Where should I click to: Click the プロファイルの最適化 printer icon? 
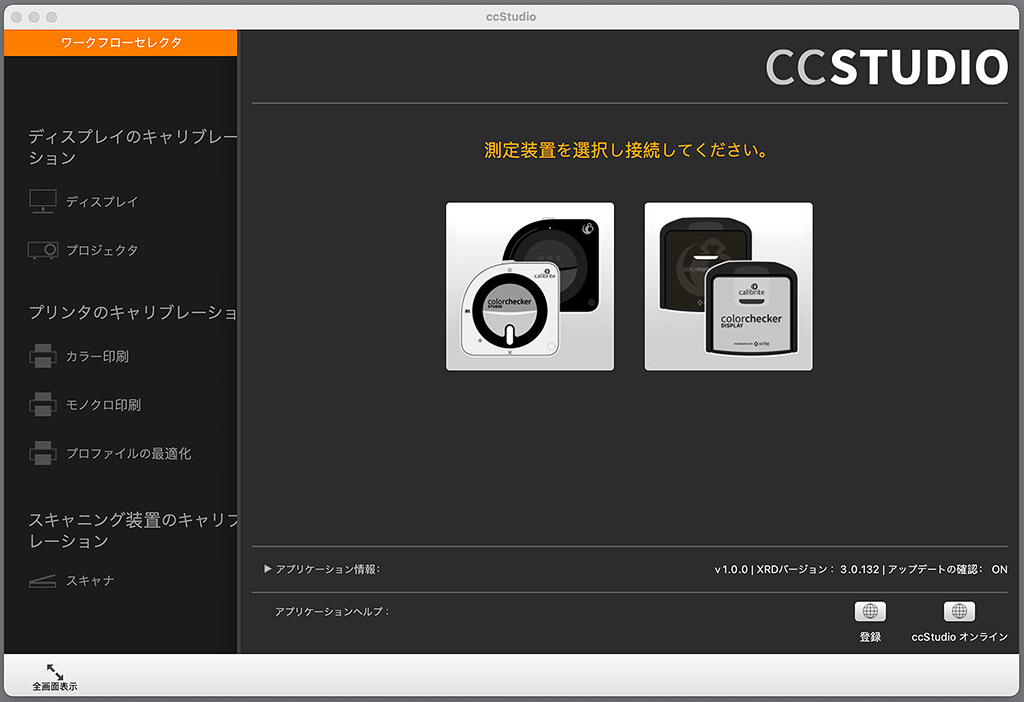click(43, 453)
